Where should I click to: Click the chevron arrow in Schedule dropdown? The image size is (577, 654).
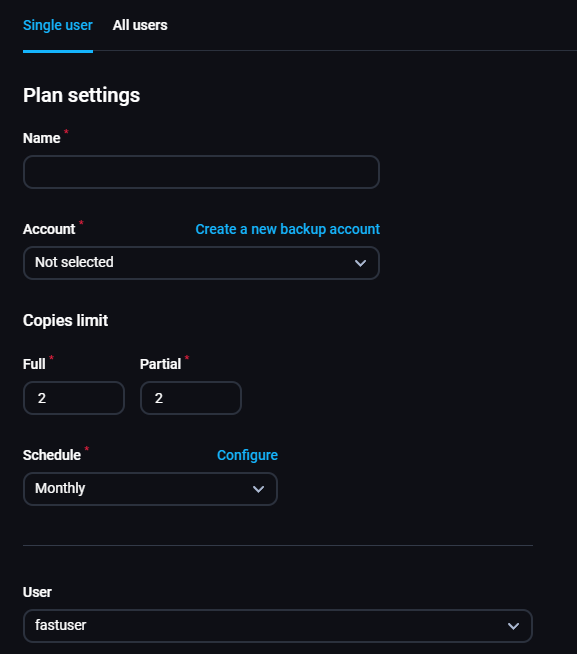pyautogui.click(x=258, y=489)
